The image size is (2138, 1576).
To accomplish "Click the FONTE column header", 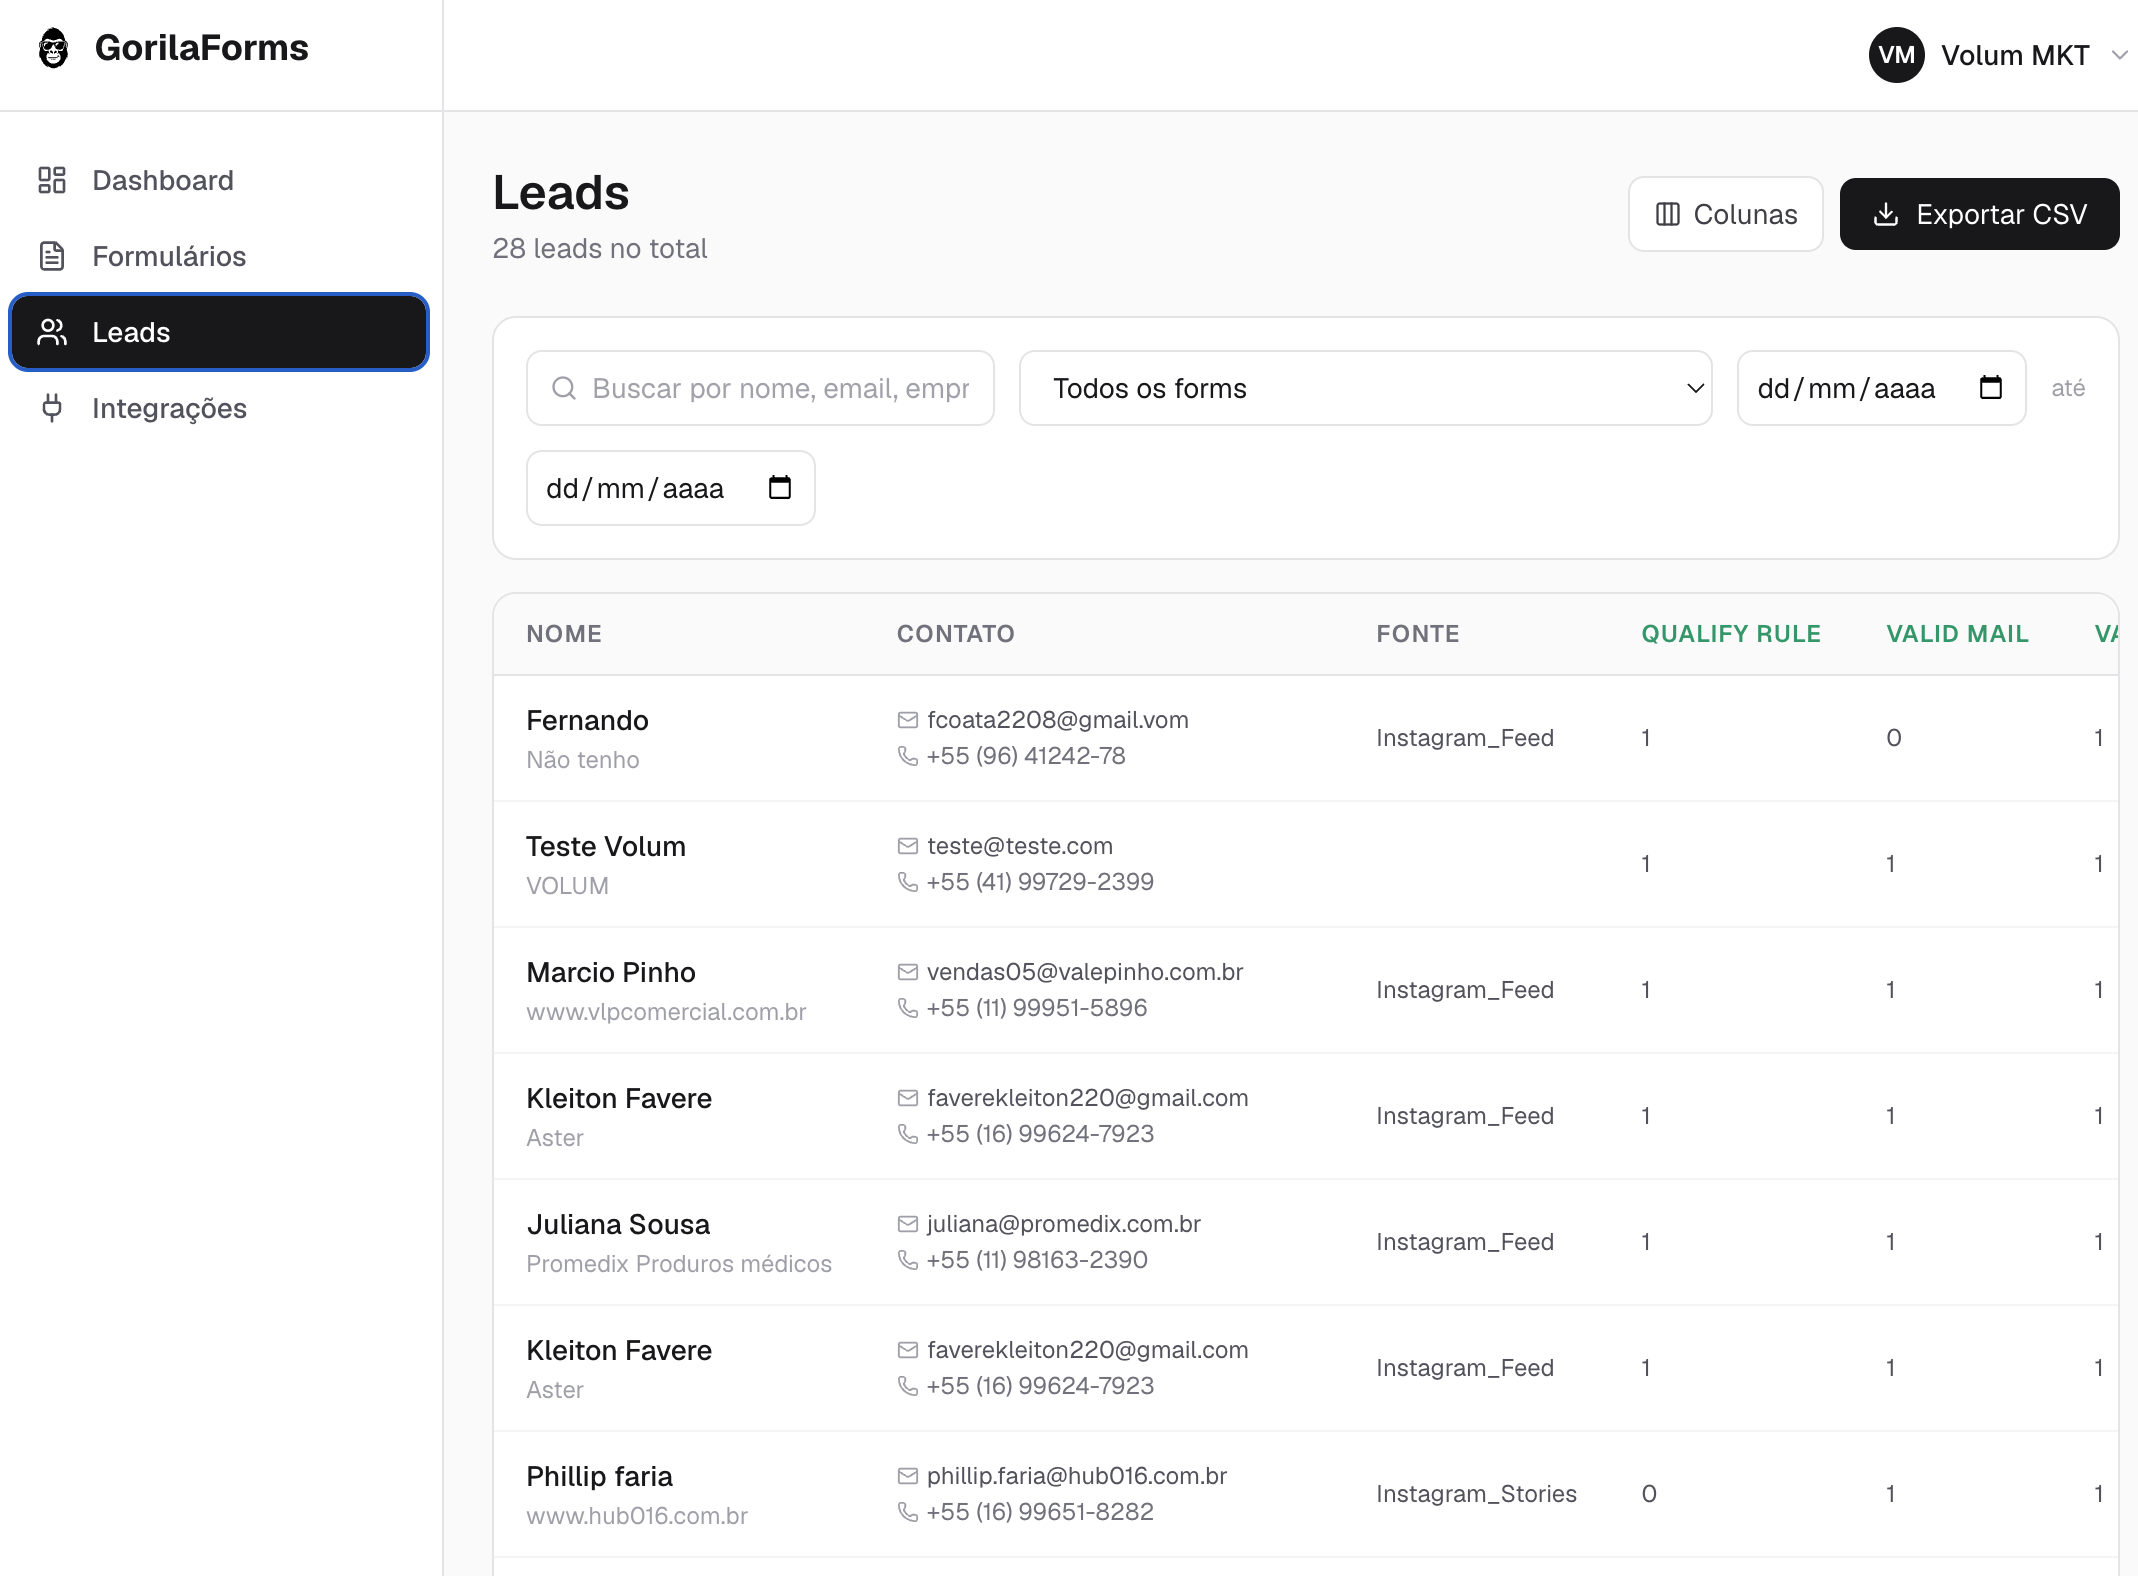I will pyautogui.click(x=1417, y=634).
